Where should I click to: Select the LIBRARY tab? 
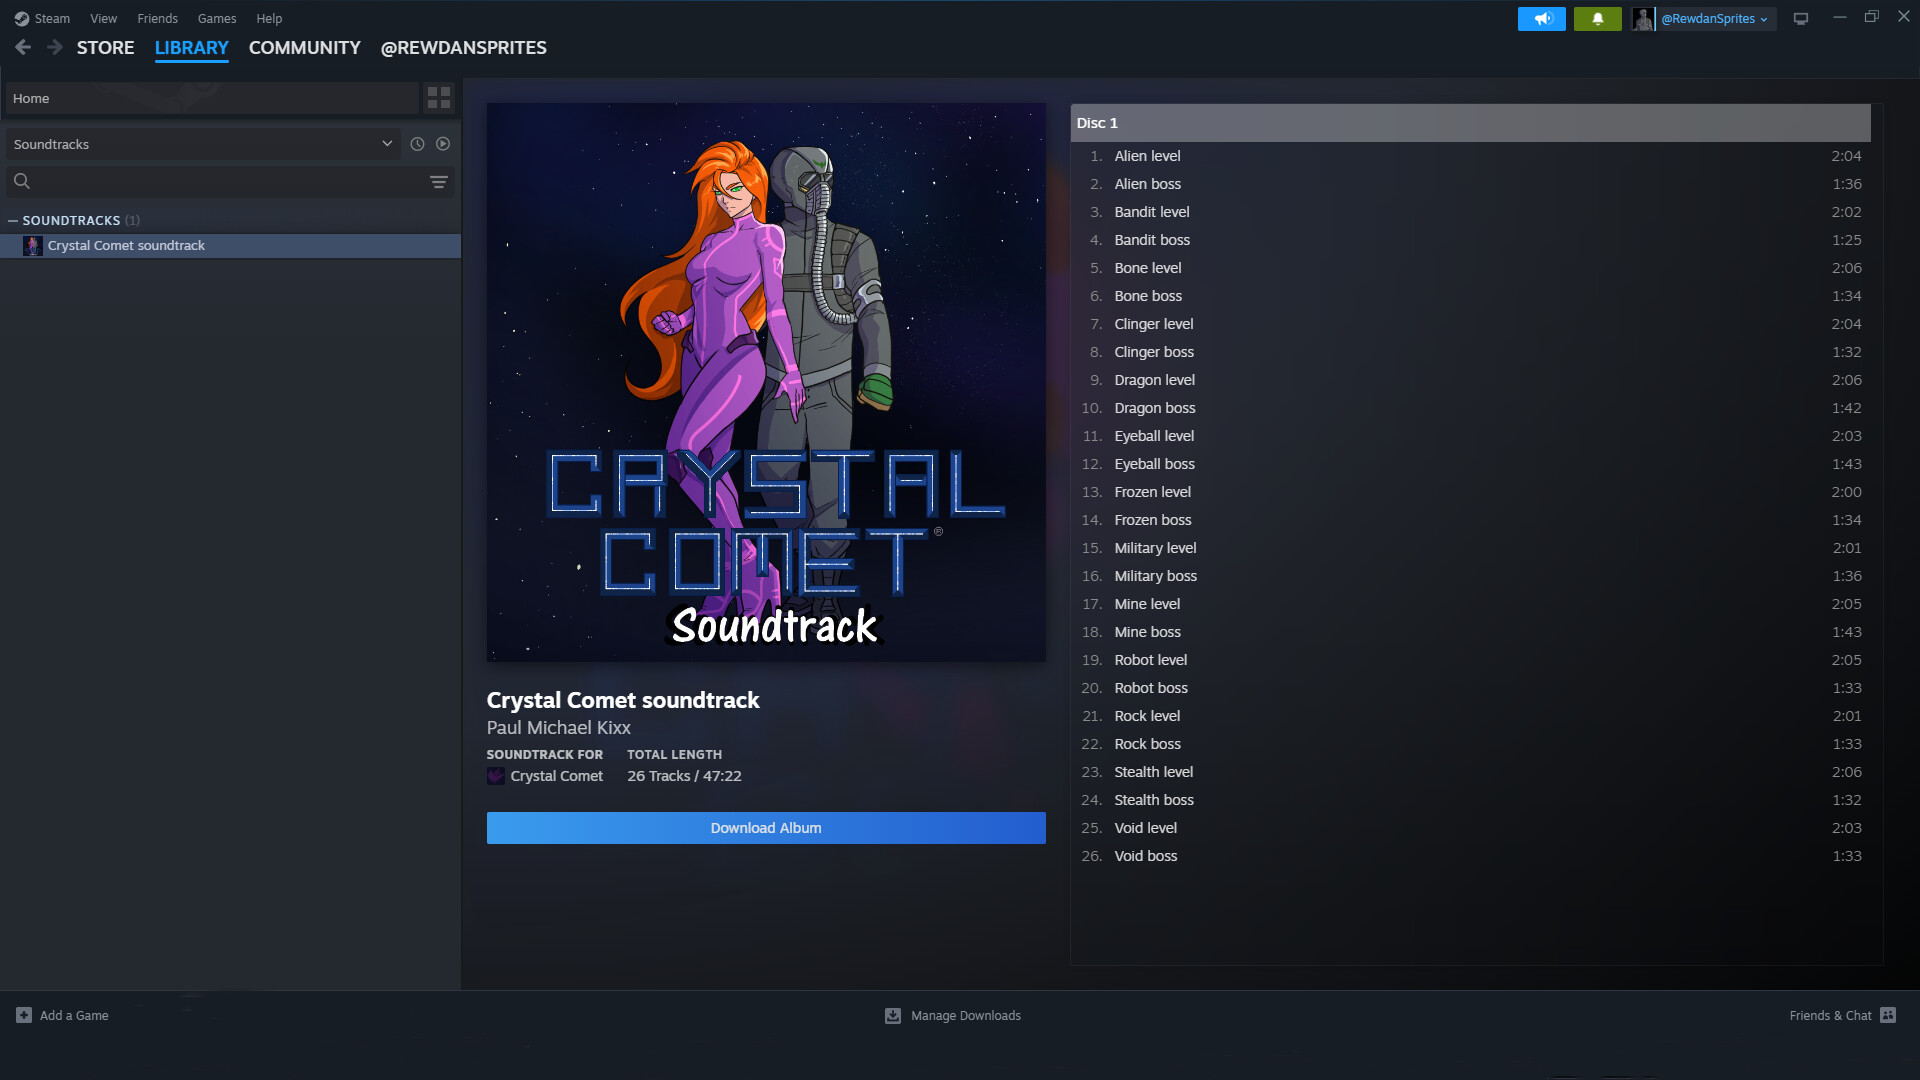191,47
